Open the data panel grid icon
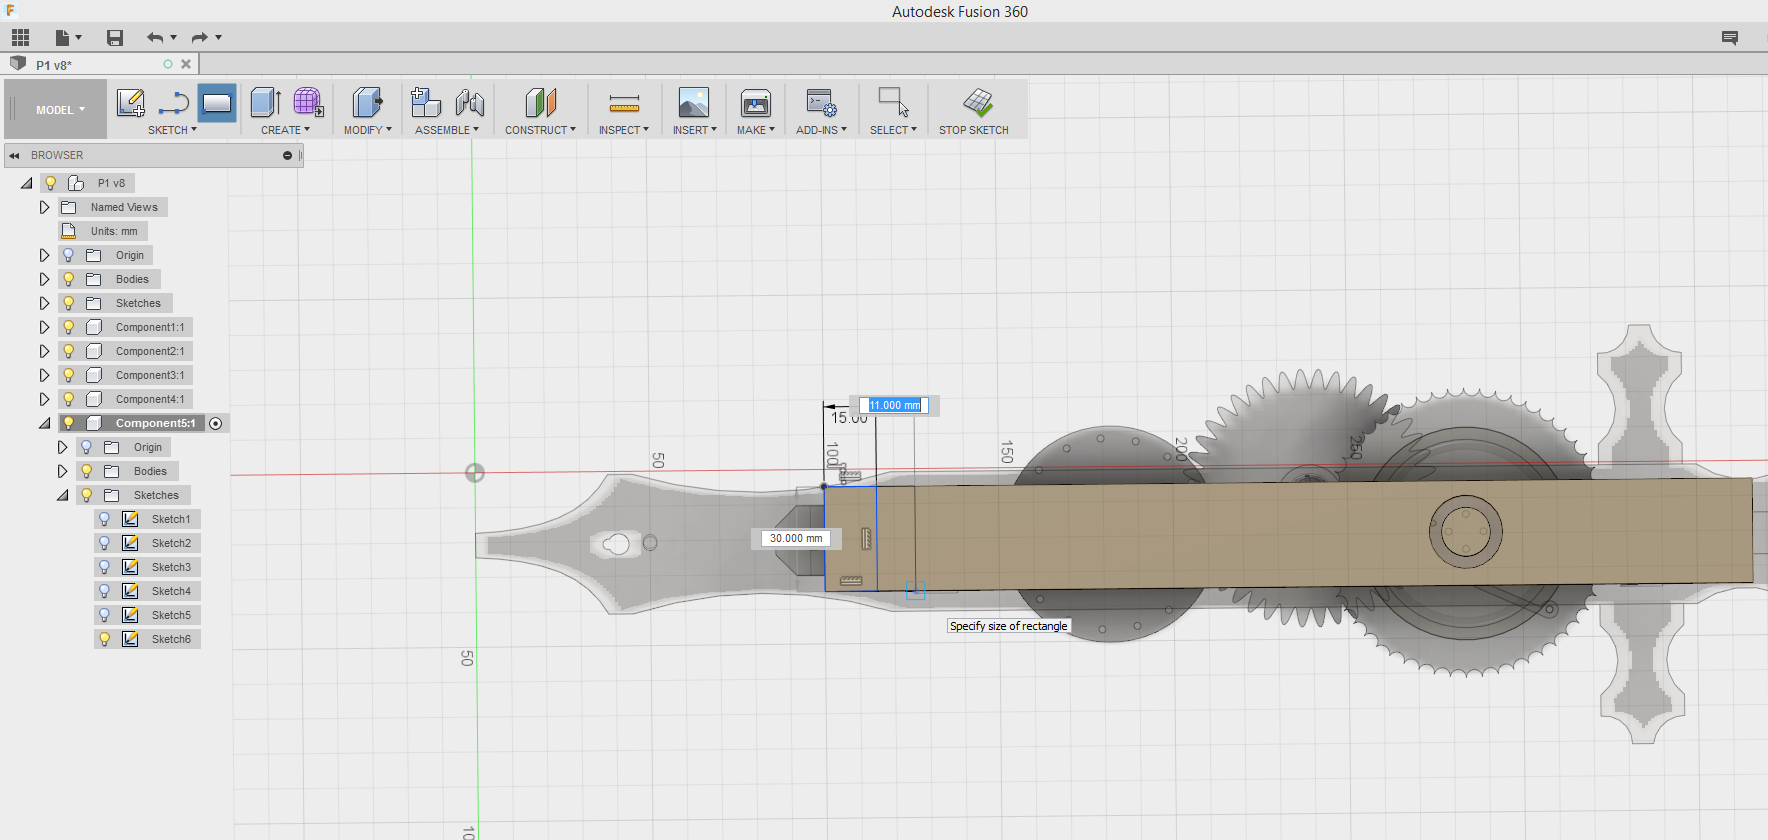 (x=20, y=38)
